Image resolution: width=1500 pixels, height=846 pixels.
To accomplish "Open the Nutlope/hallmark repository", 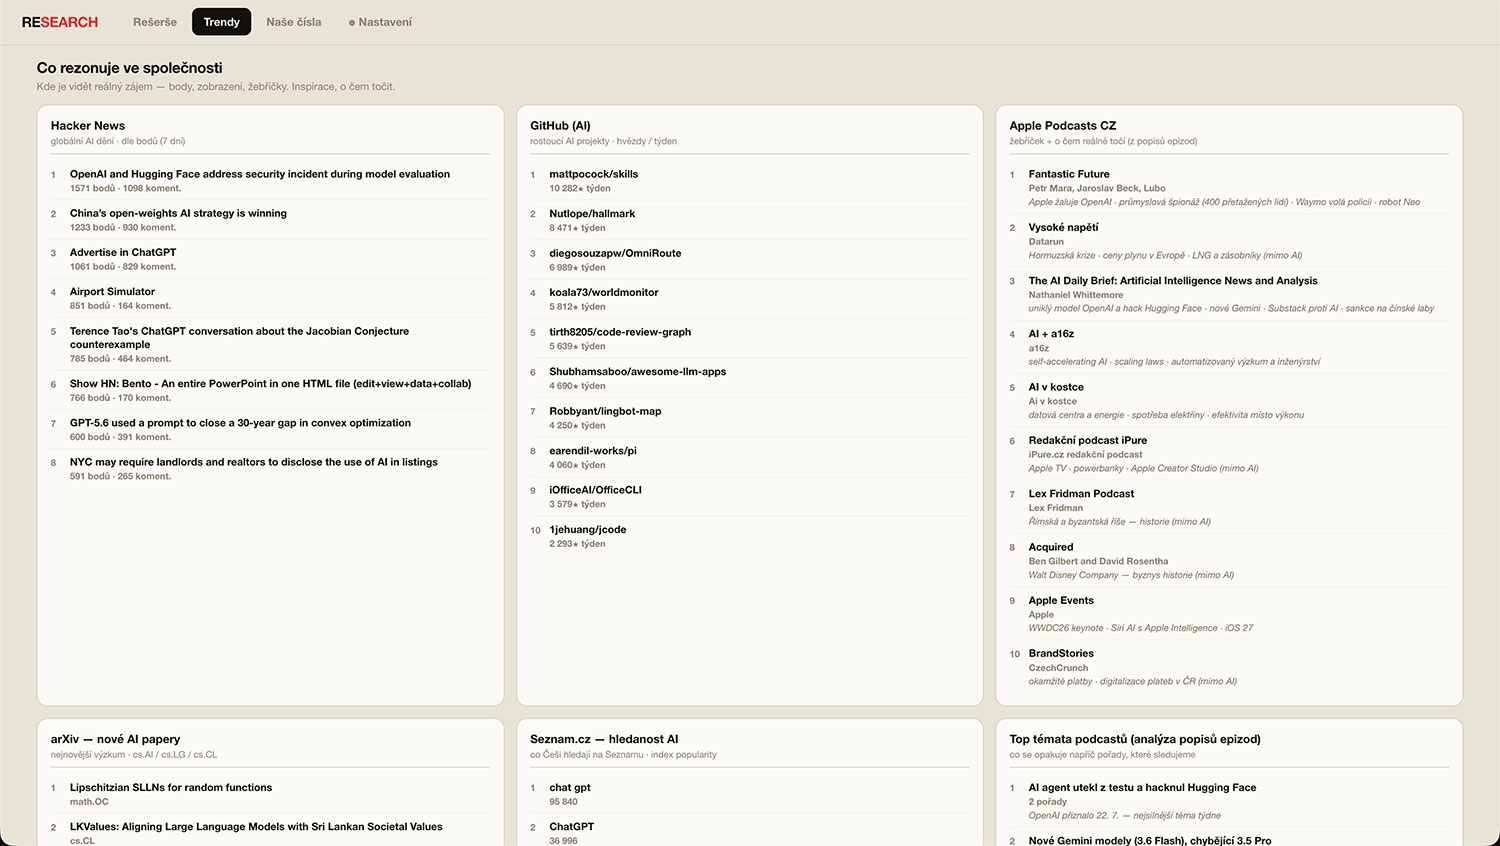I will coord(592,214).
